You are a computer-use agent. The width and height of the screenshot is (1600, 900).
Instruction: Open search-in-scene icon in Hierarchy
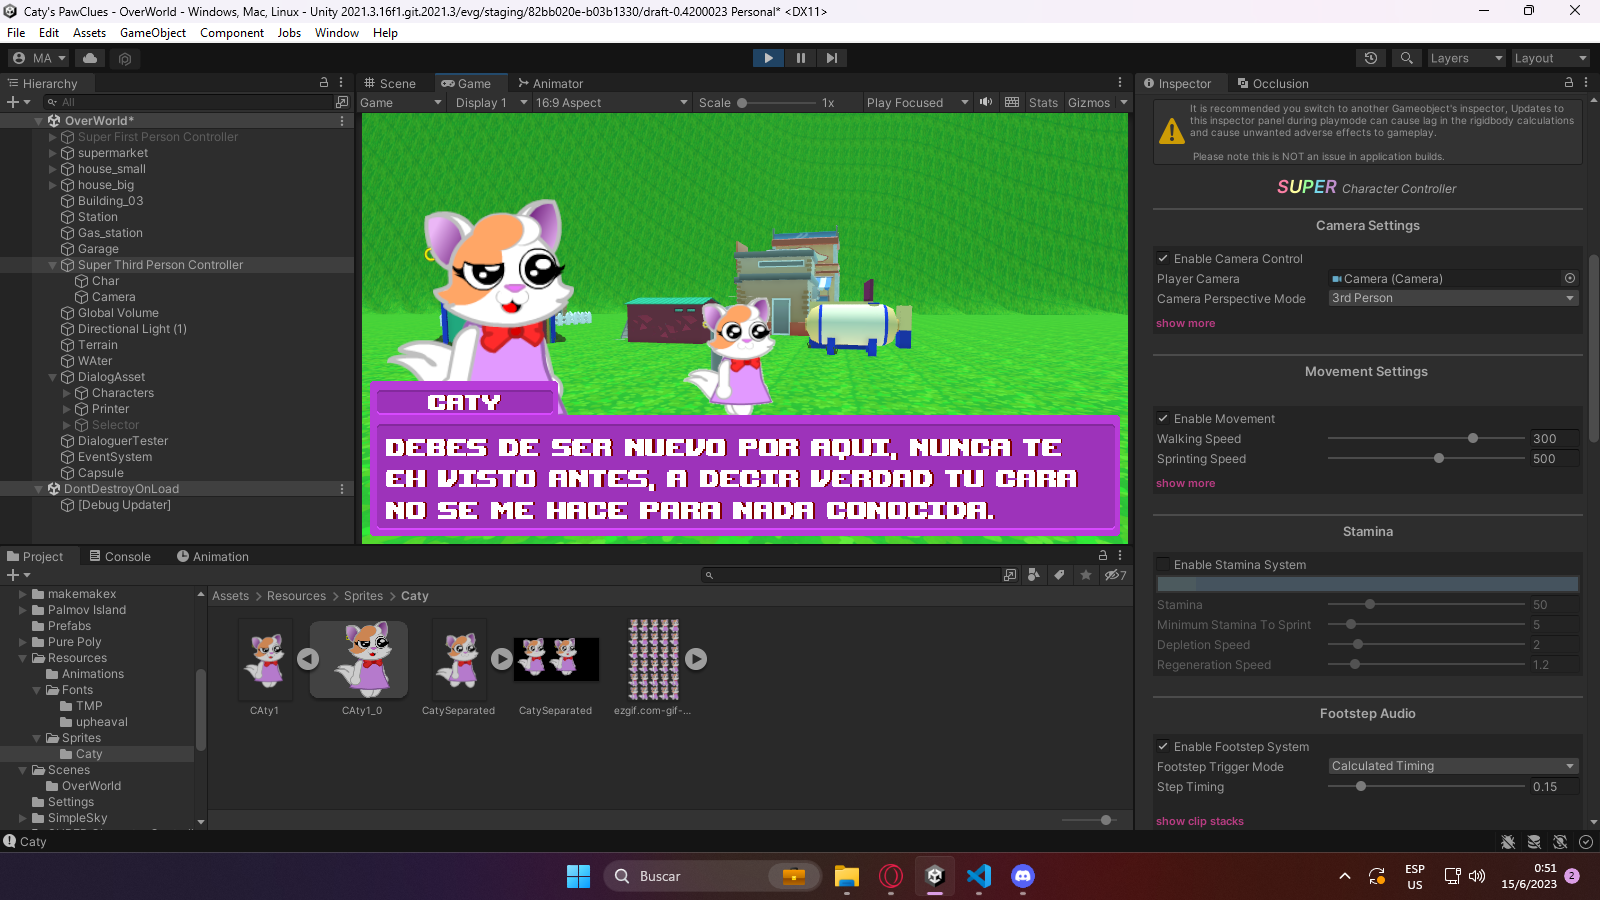pyautogui.click(x=342, y=102)
